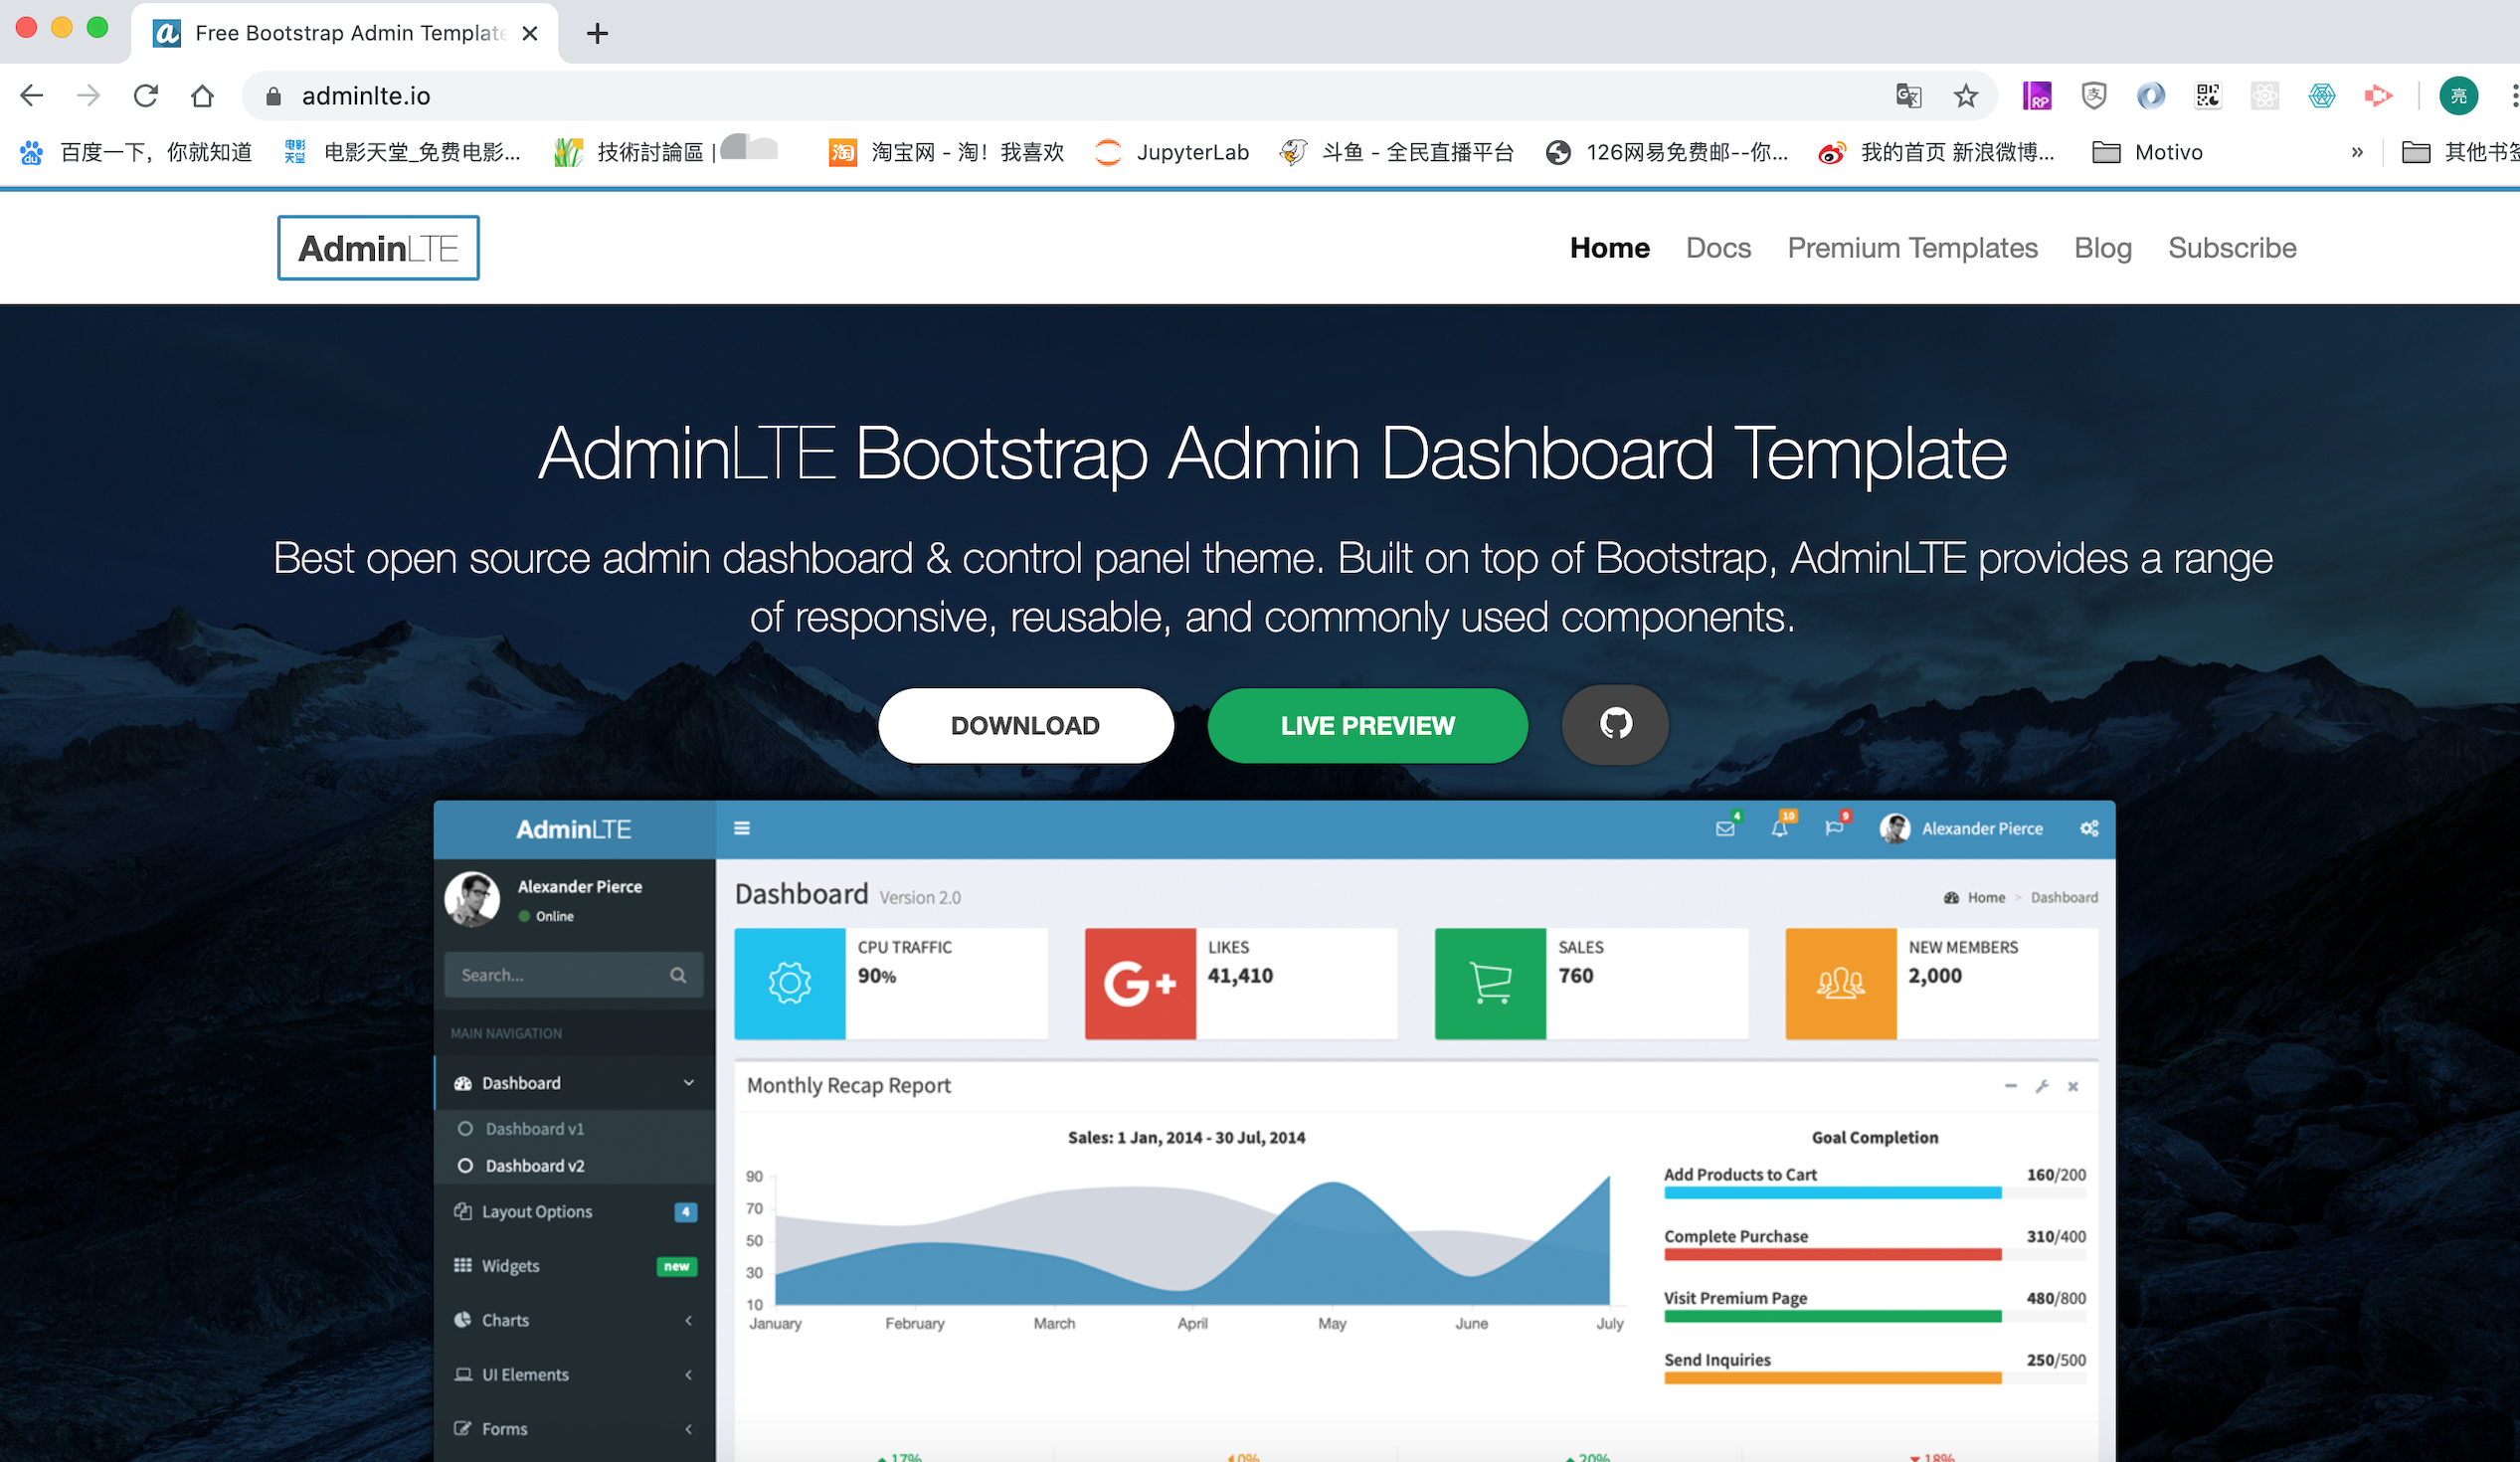
Task: Open the JupyterLab bookmark
Action: [1172, 152]
